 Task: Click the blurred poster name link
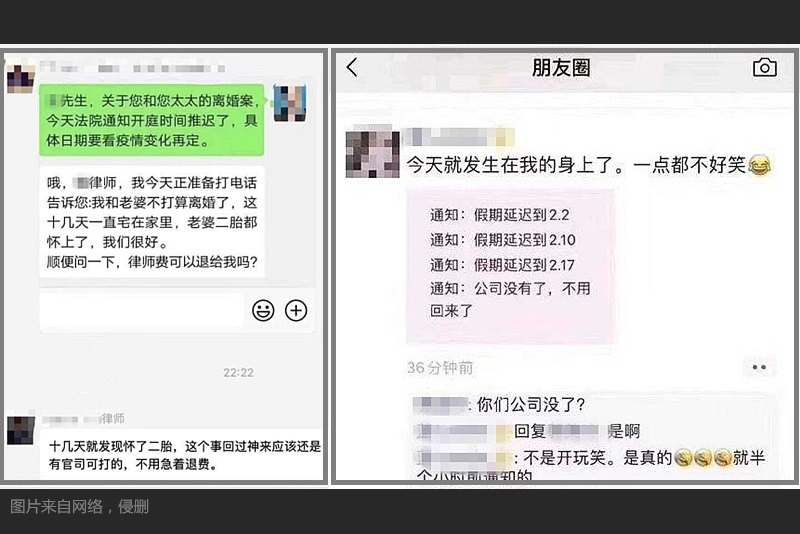tap(458, 137)
